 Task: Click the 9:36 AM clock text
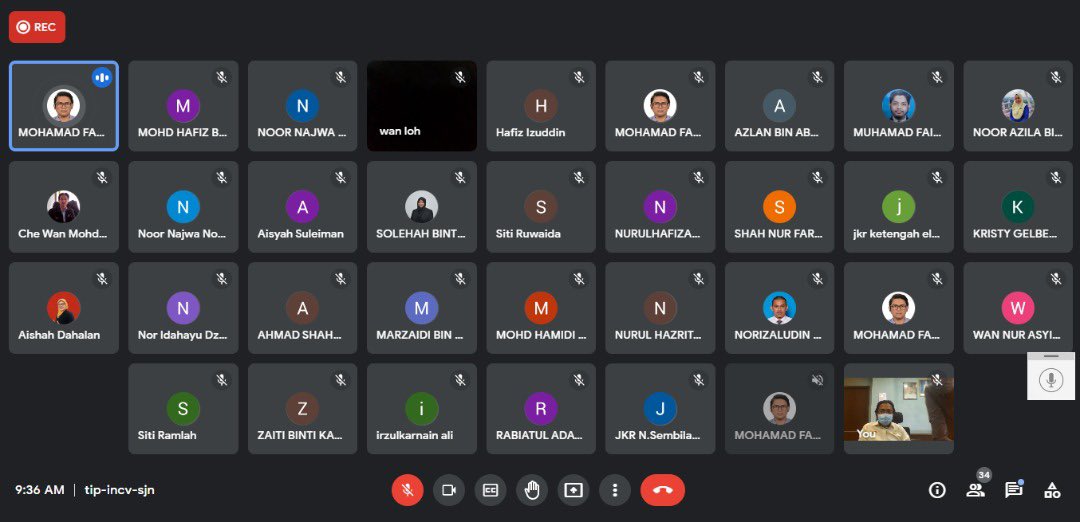(x=40, y=490)
